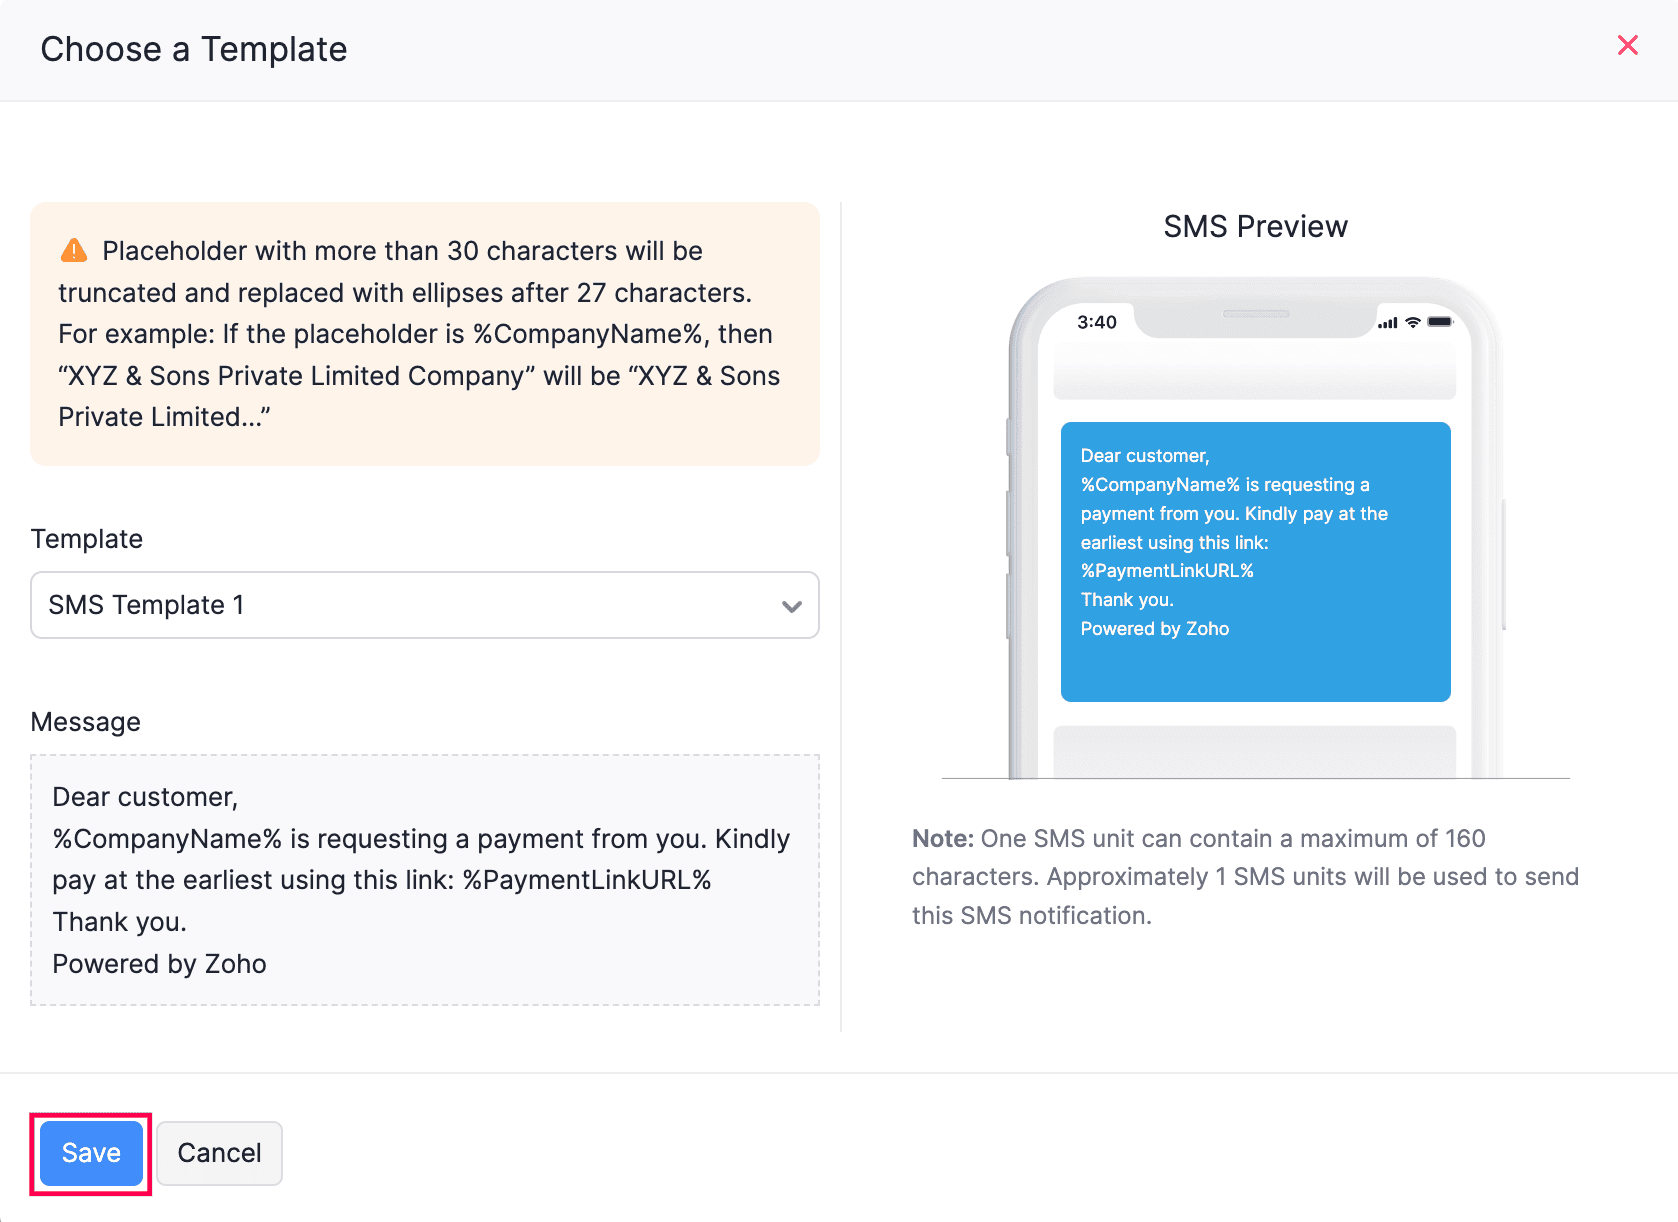Click the orange warning triangle icon
The image size is (1678, 1222).
74,251
